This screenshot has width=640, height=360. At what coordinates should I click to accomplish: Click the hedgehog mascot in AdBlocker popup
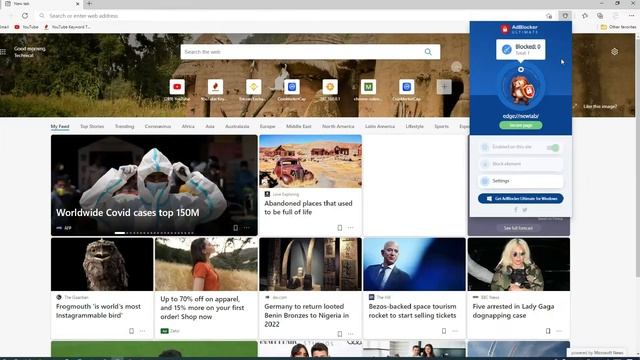click(521, 89)
